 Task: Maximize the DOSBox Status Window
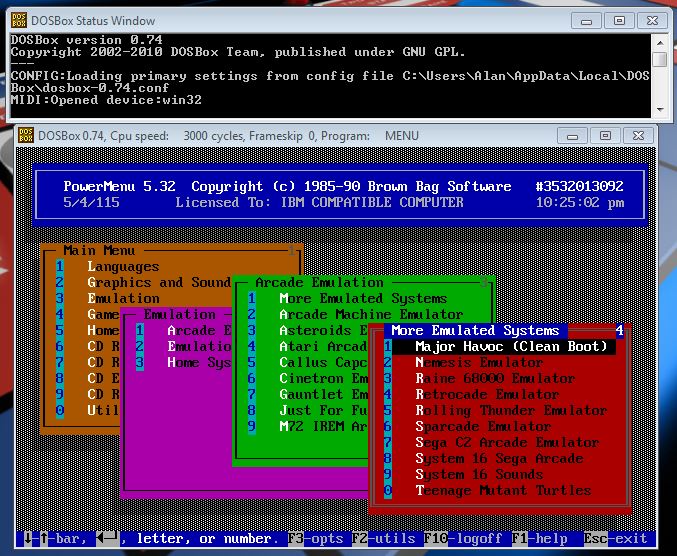point(619,21)
